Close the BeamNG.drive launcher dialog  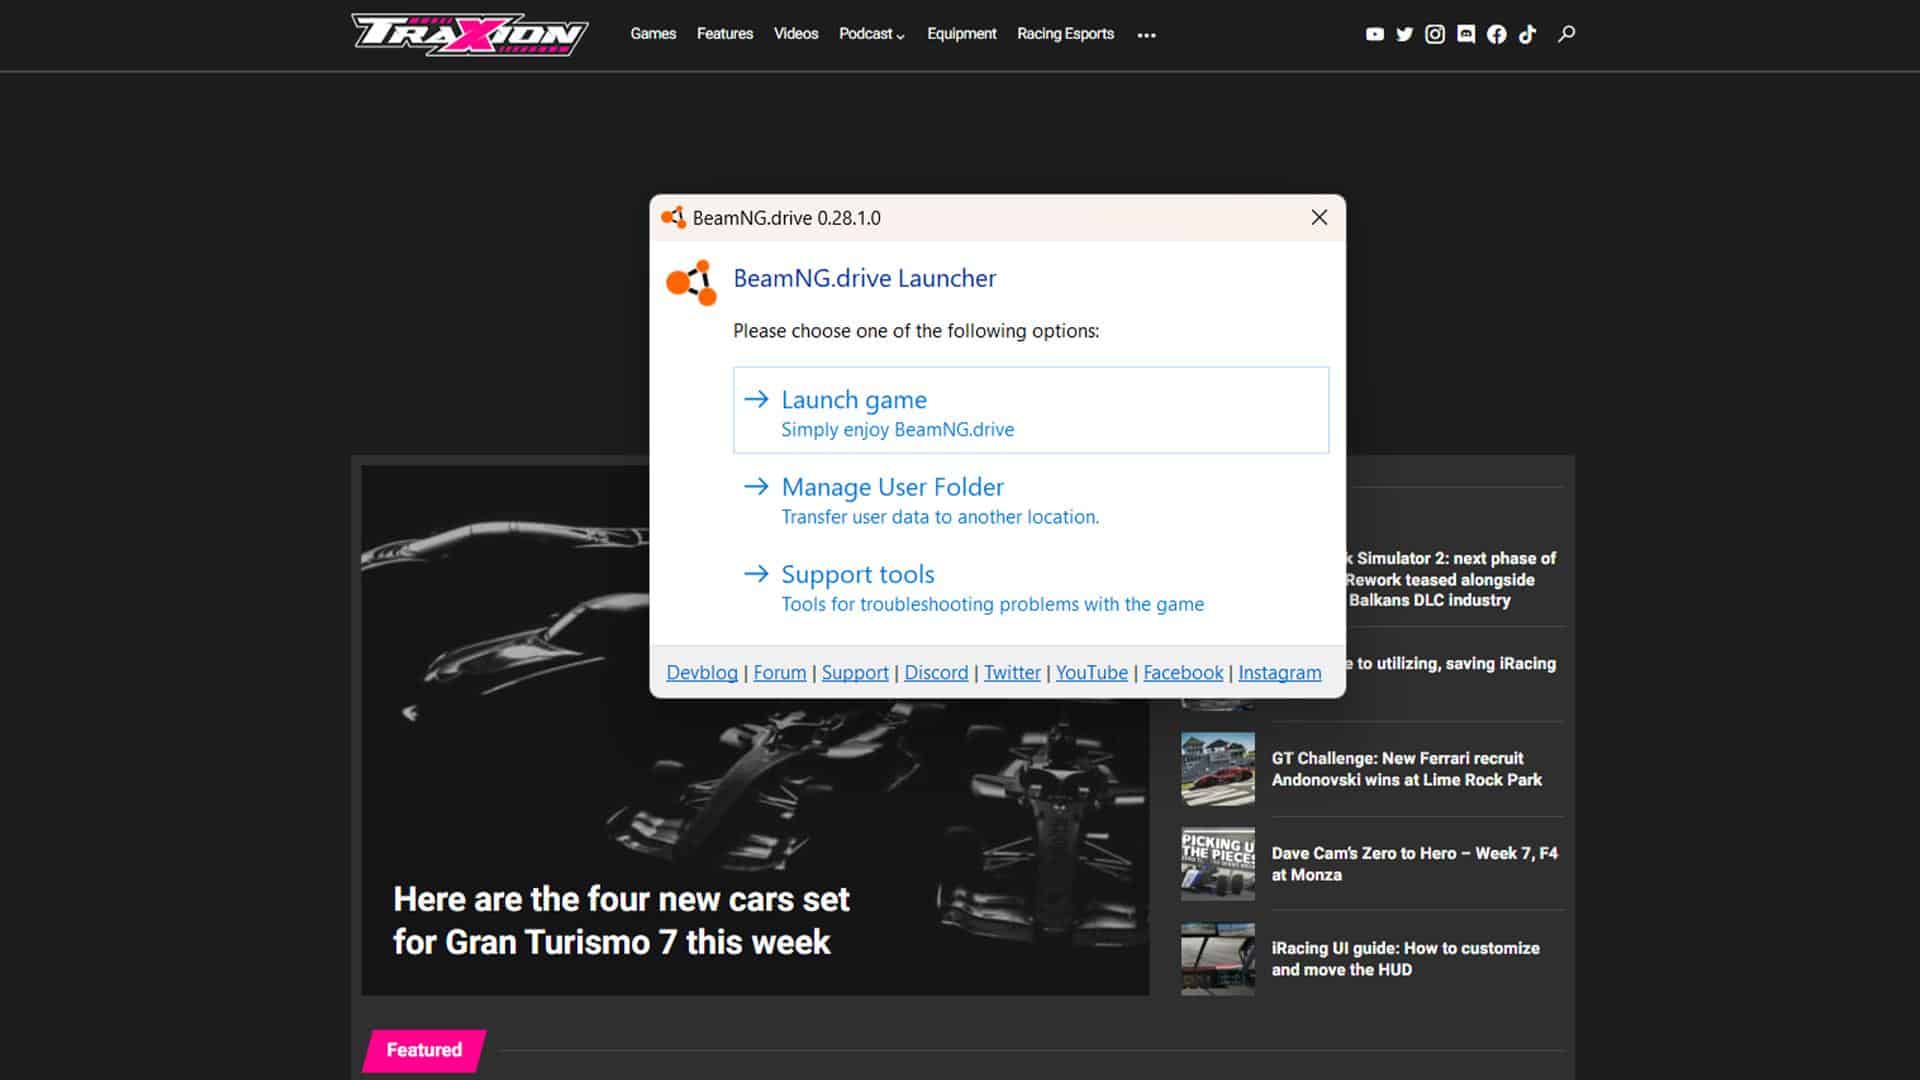coord(1319,218)
